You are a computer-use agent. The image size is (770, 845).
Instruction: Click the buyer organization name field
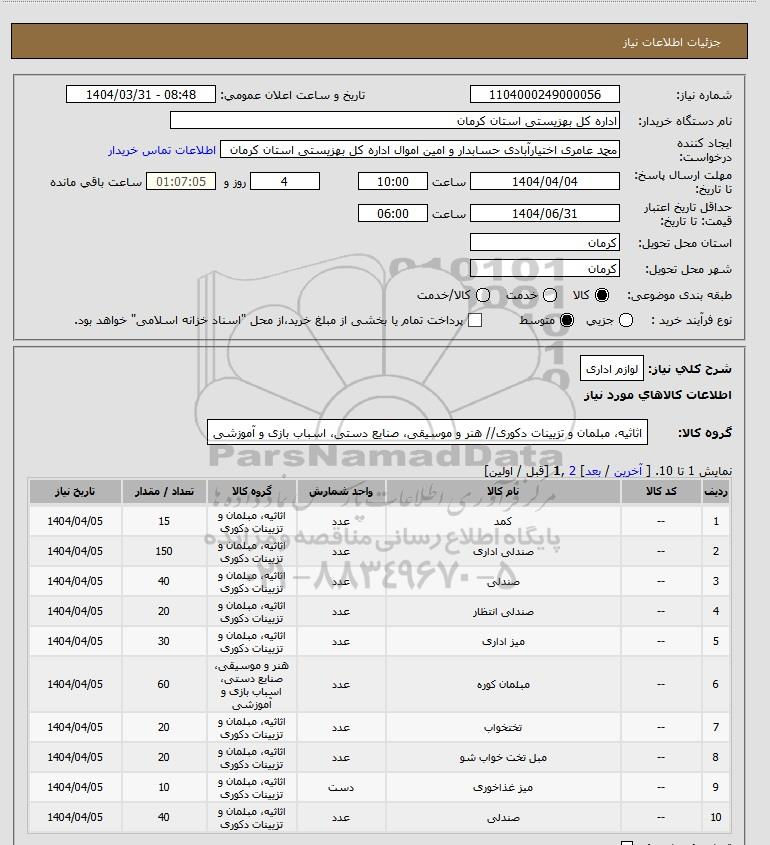coord(394,120)
